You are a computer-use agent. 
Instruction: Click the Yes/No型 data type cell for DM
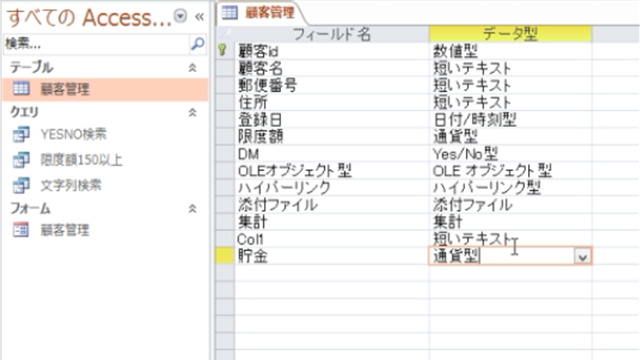[510, 154]
